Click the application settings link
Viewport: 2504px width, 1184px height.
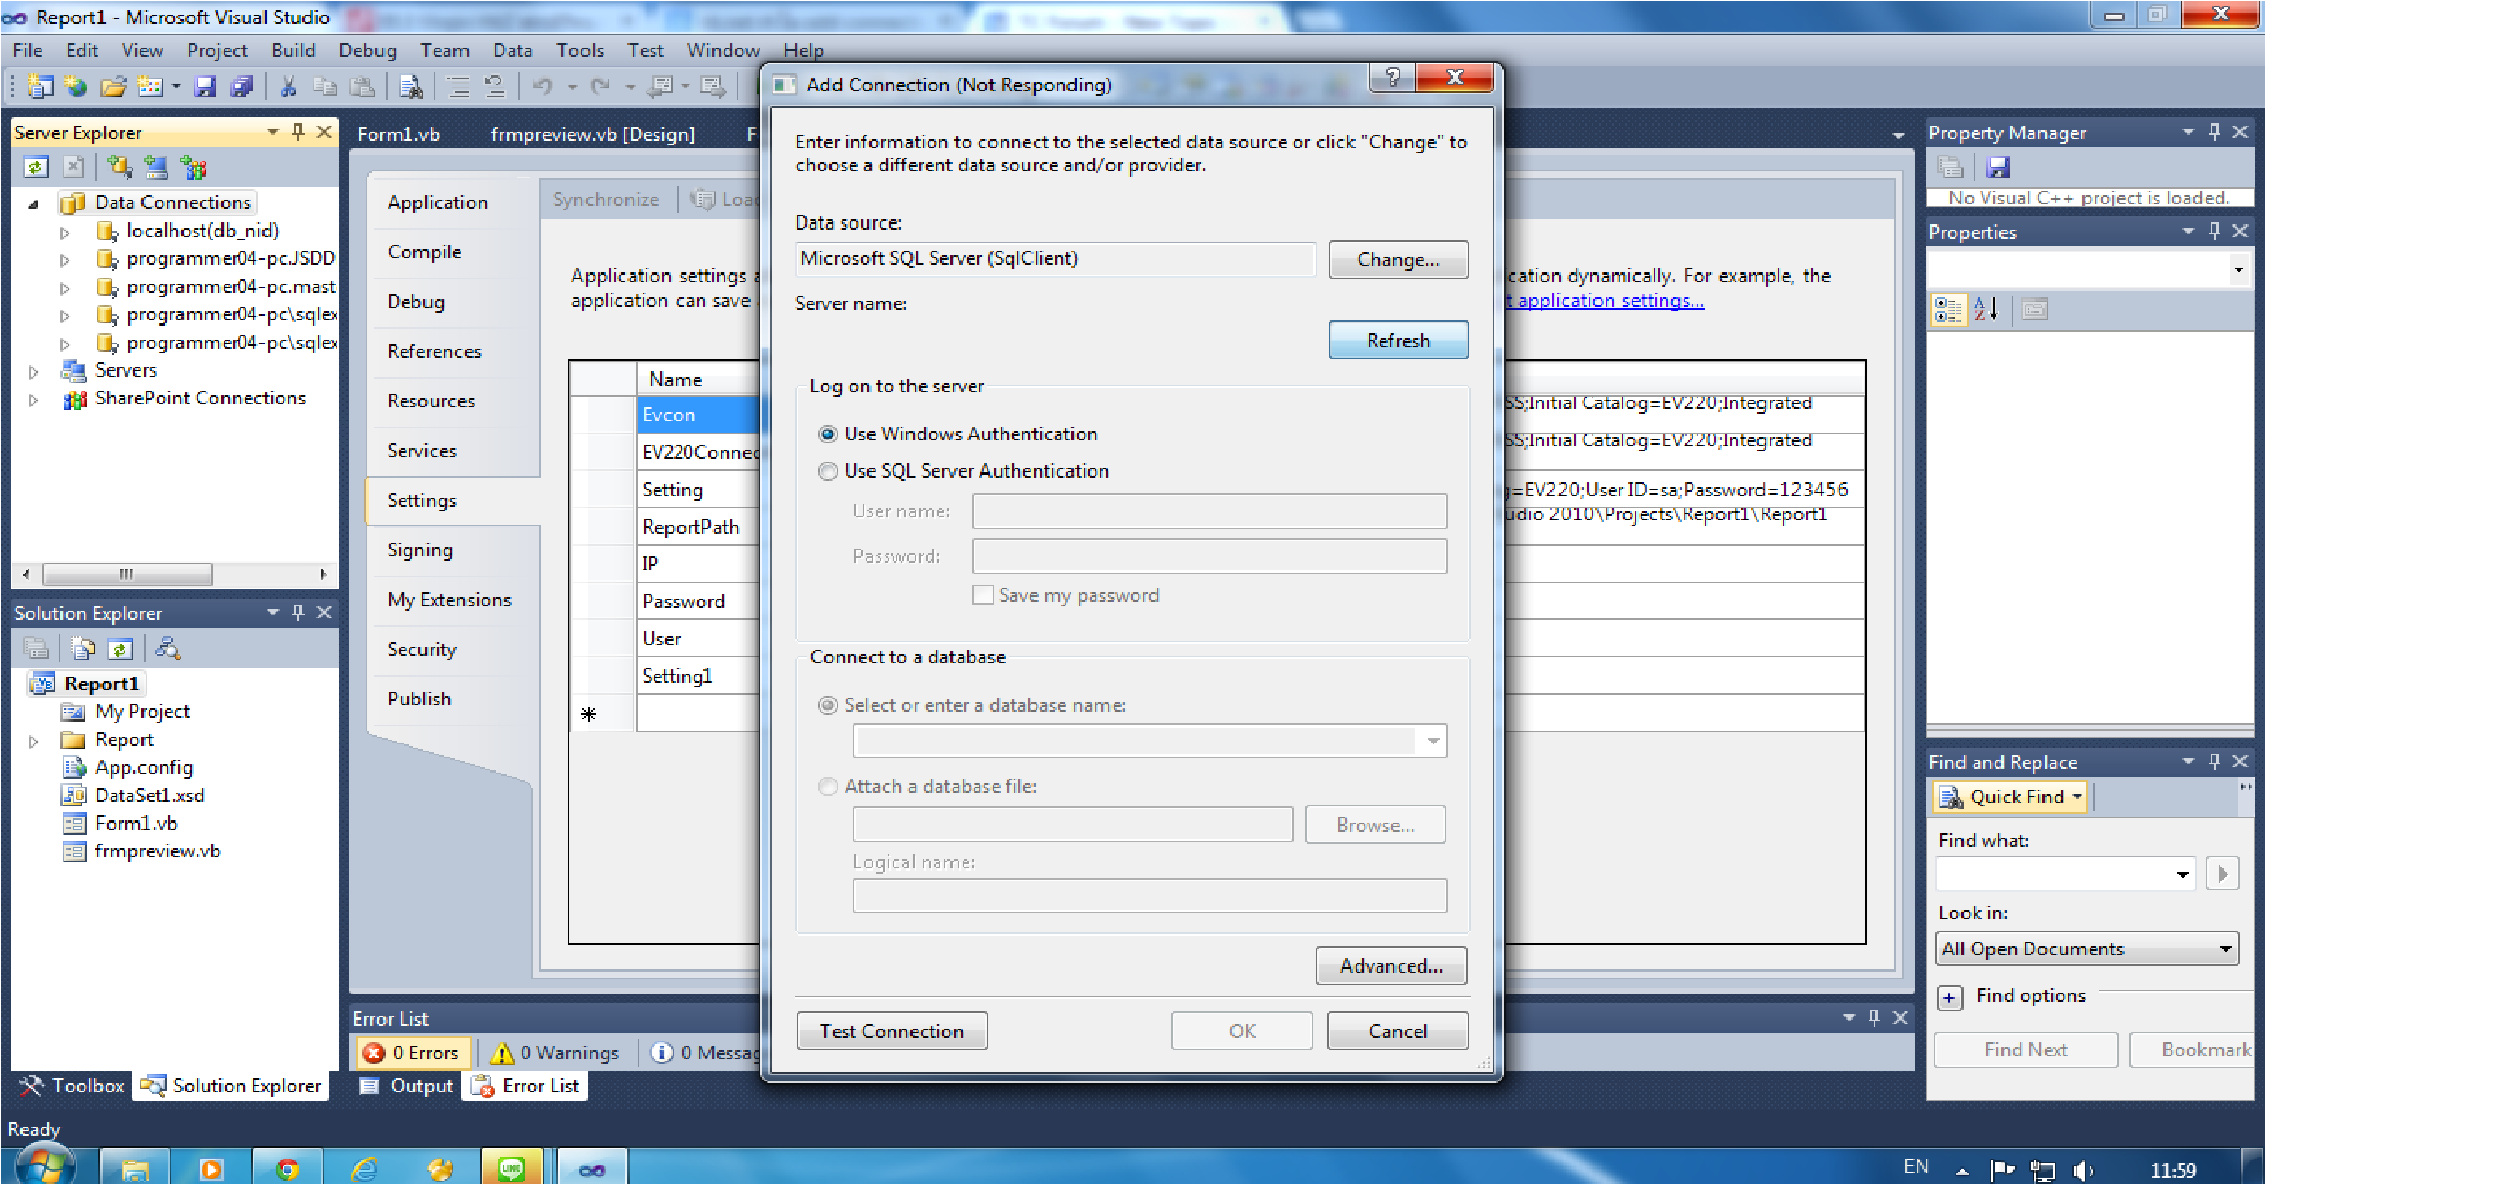coord(1604,300)
